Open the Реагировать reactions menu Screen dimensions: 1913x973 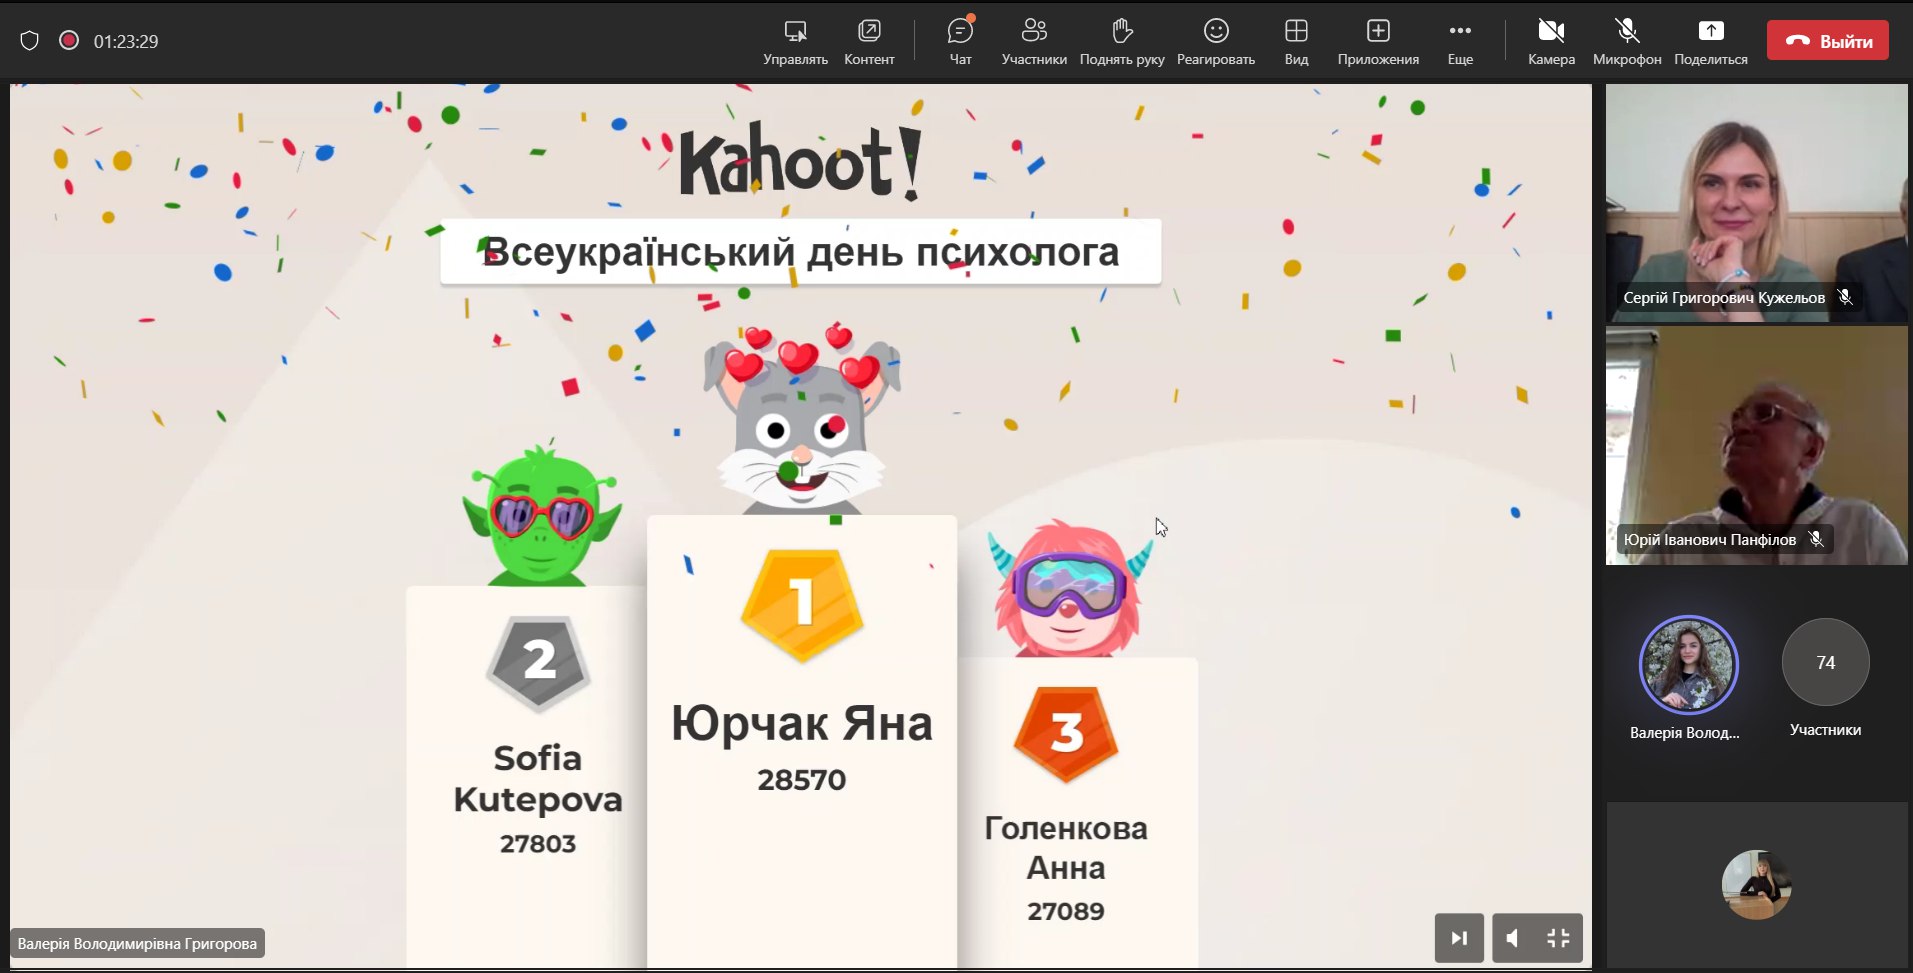(1216, 42)
